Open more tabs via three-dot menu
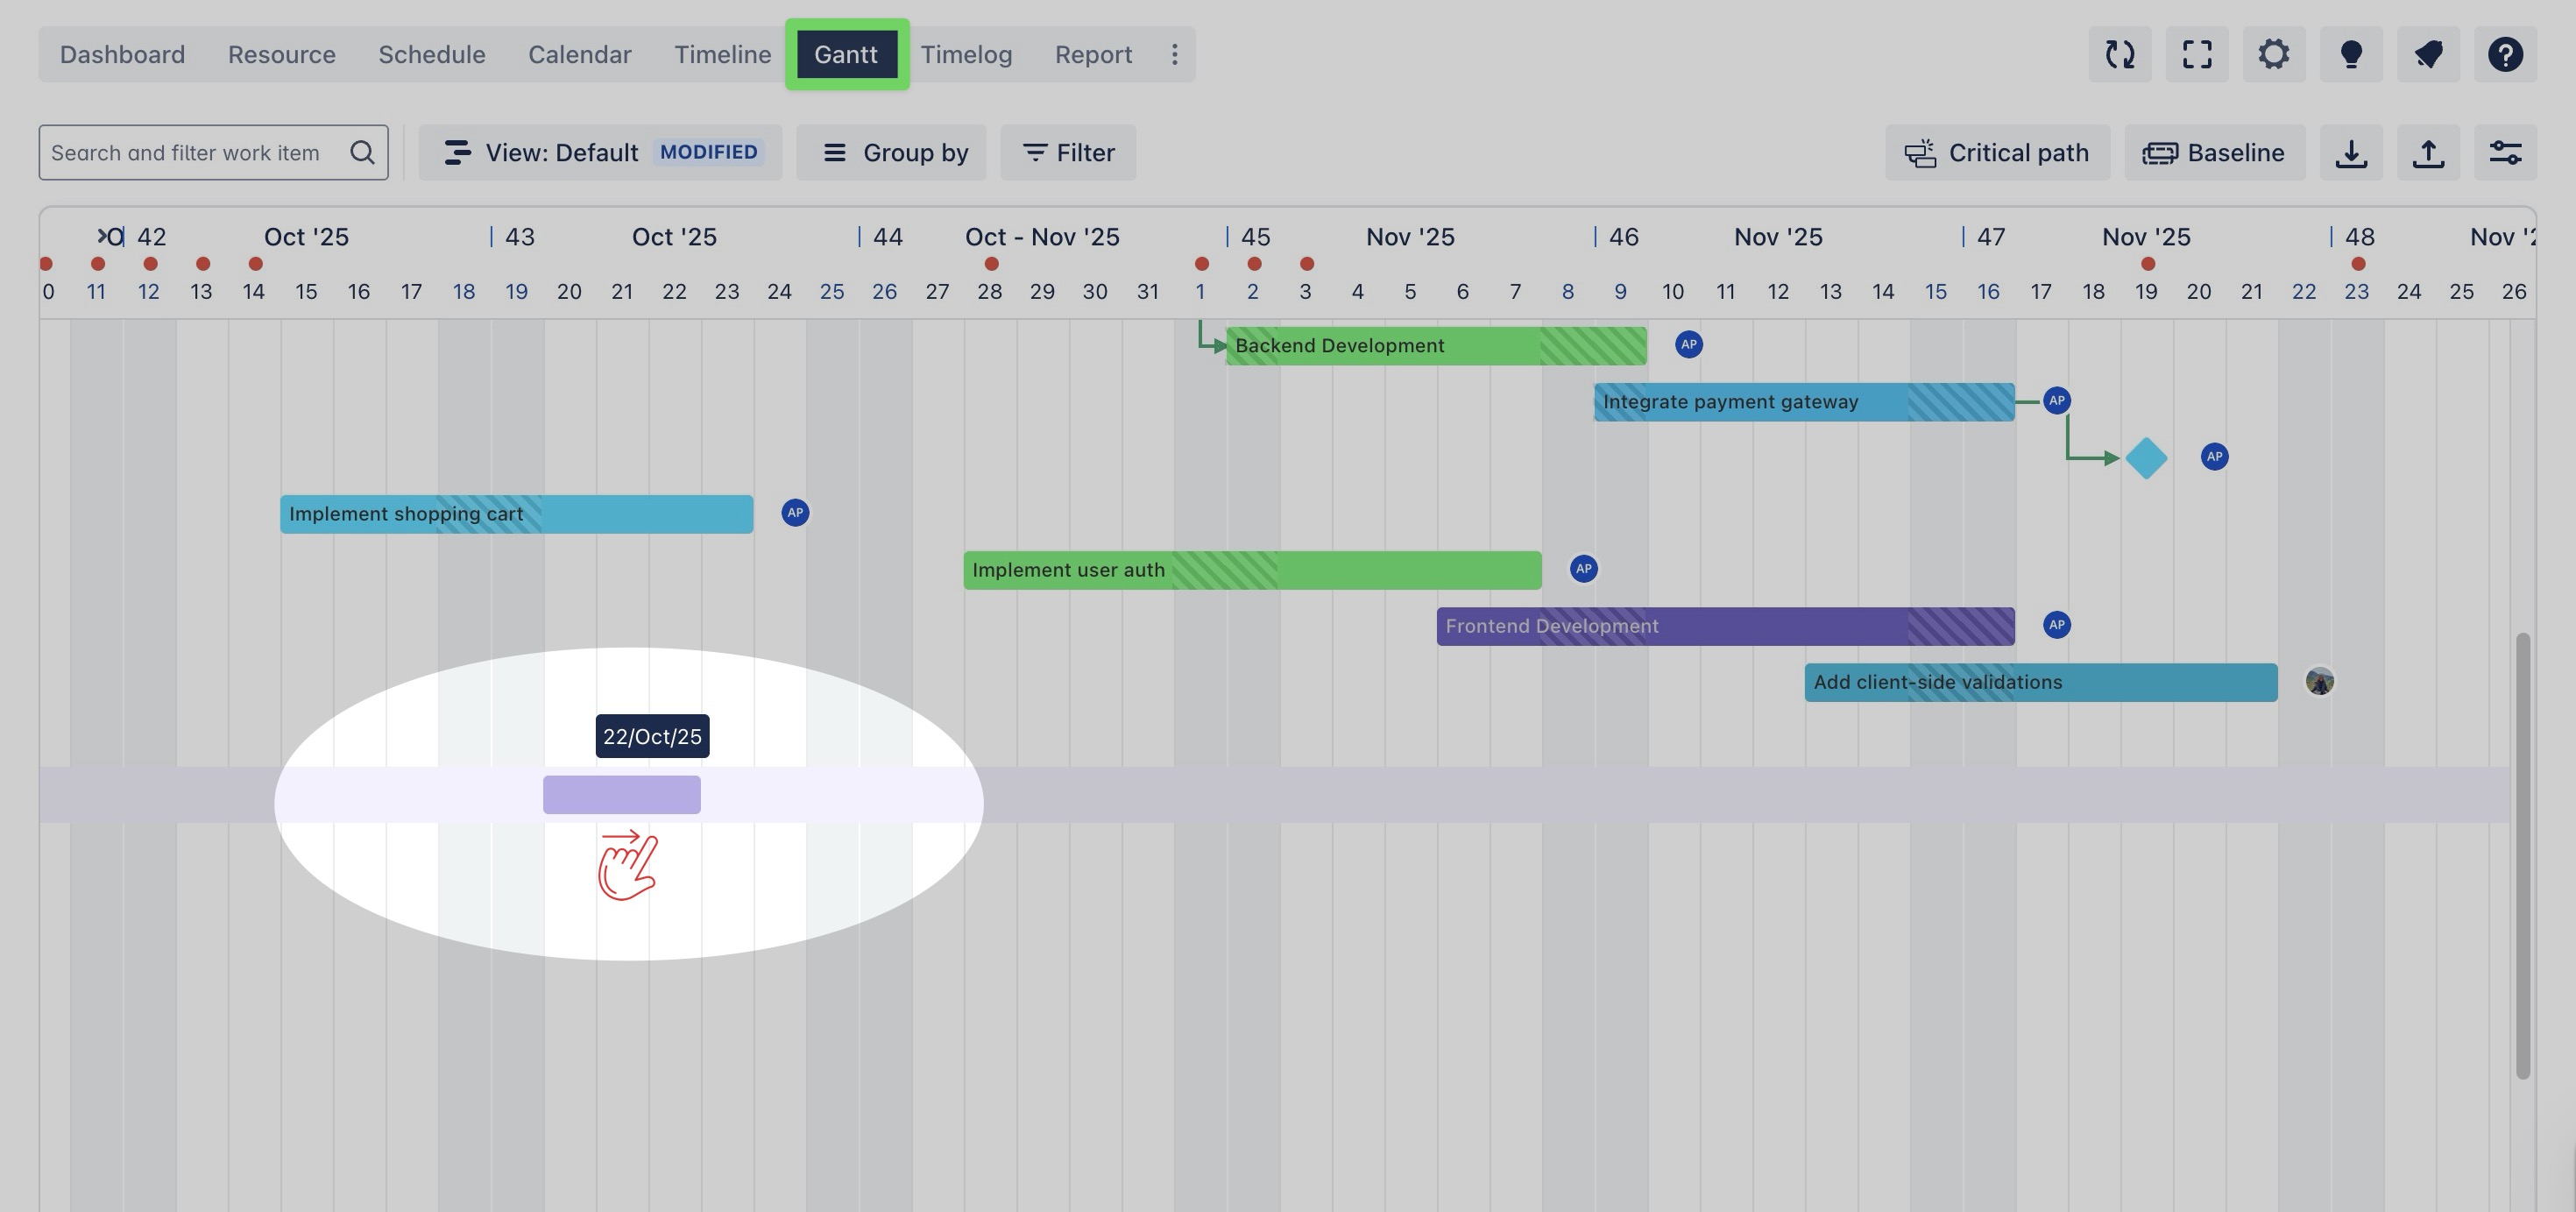Image resolution: width=2576 pixels, height=1212 pixels. (1175, 54)
